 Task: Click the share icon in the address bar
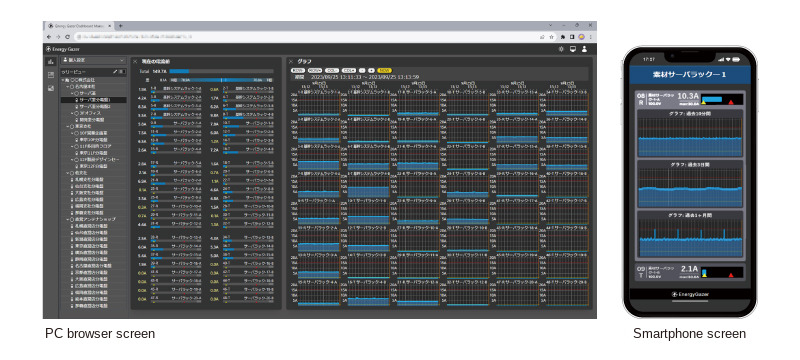tap(542, 37)
